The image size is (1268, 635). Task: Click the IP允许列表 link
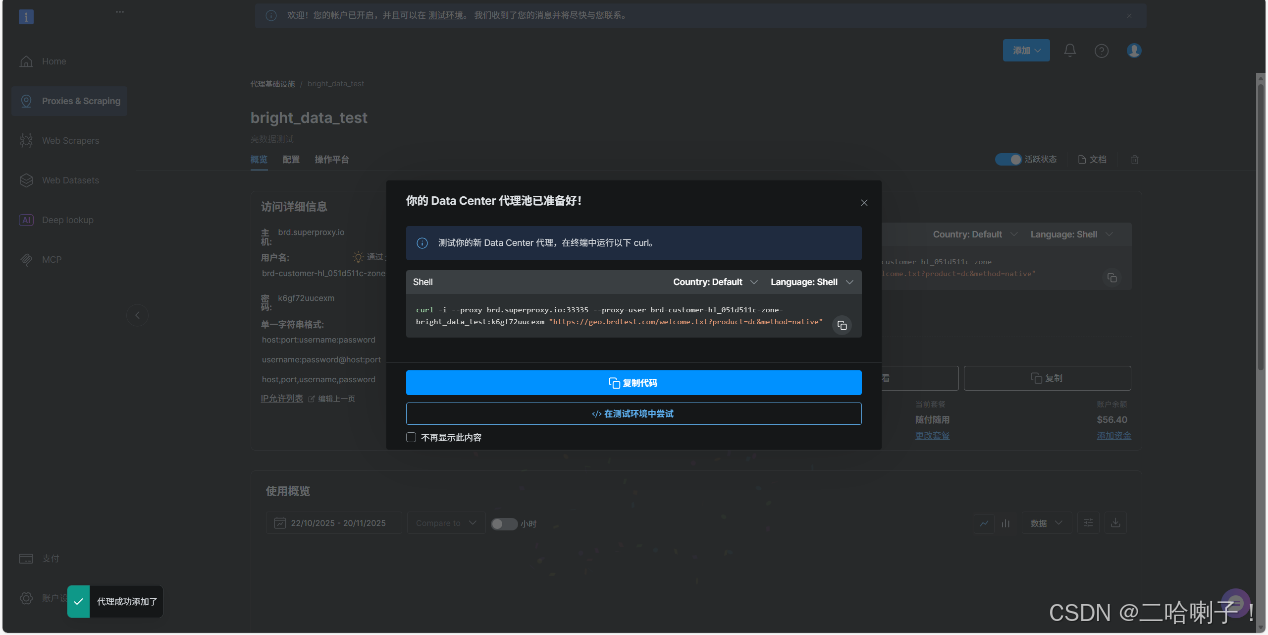tap(282, 398)
